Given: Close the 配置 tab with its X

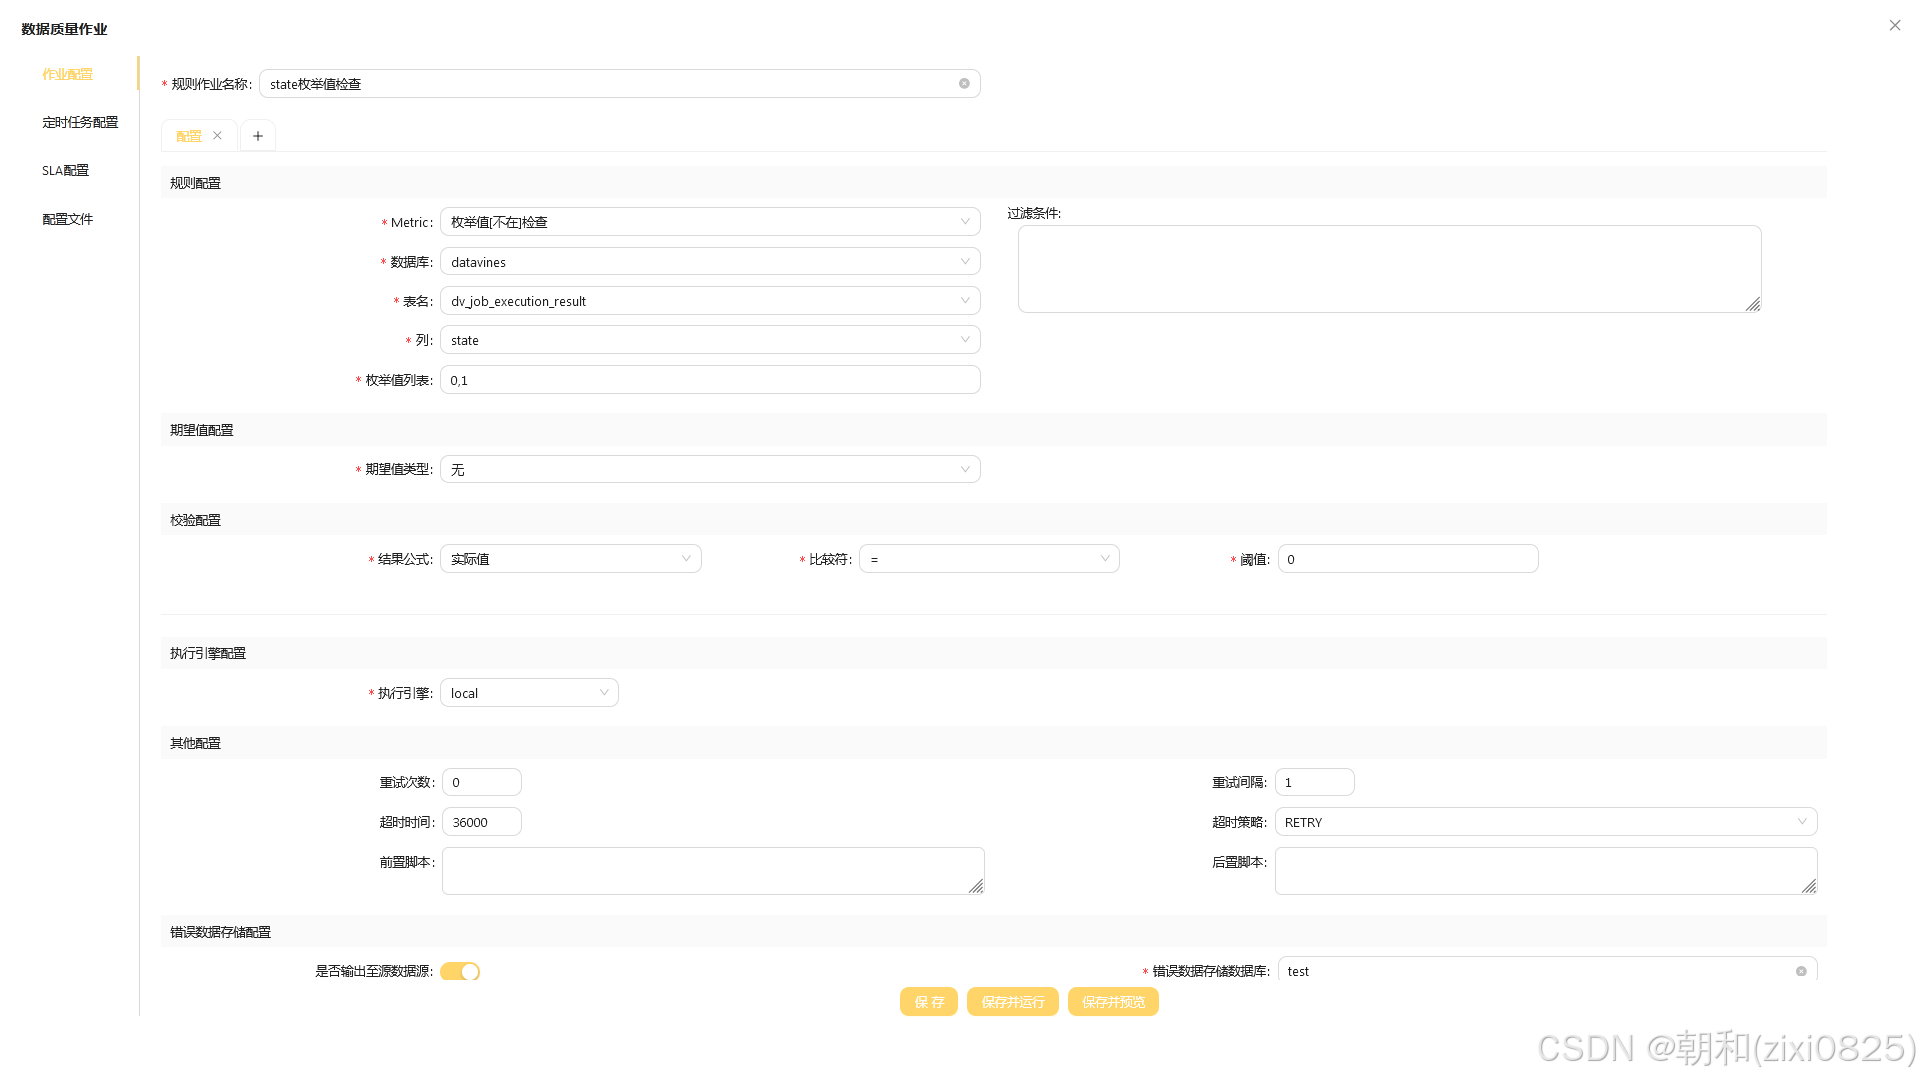Looking at the screenshot, I should tap(217, 136).
